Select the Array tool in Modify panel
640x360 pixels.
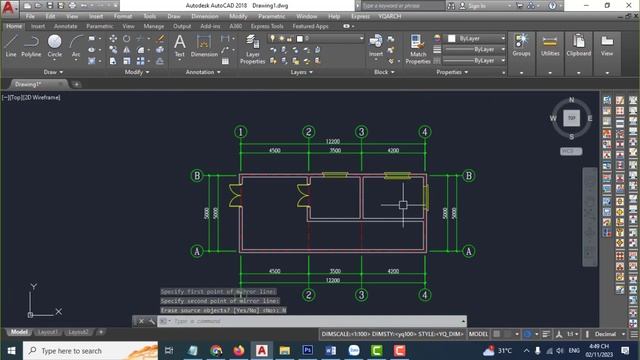tap(140, 61)
